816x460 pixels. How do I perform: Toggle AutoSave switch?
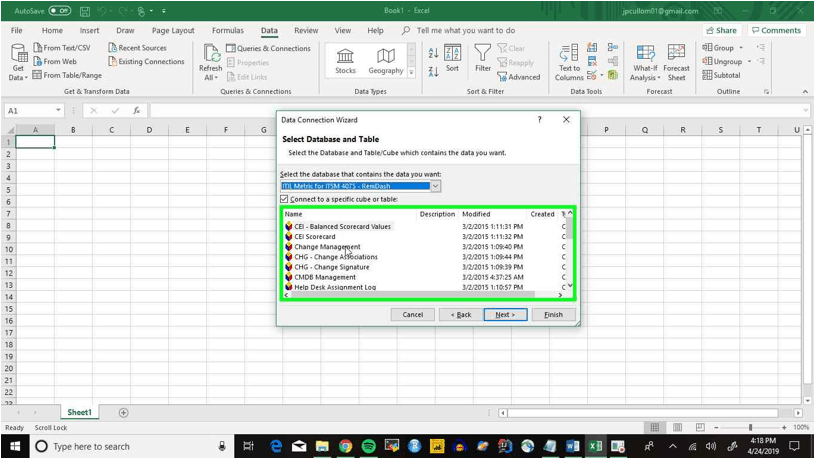tap(59, 10)
